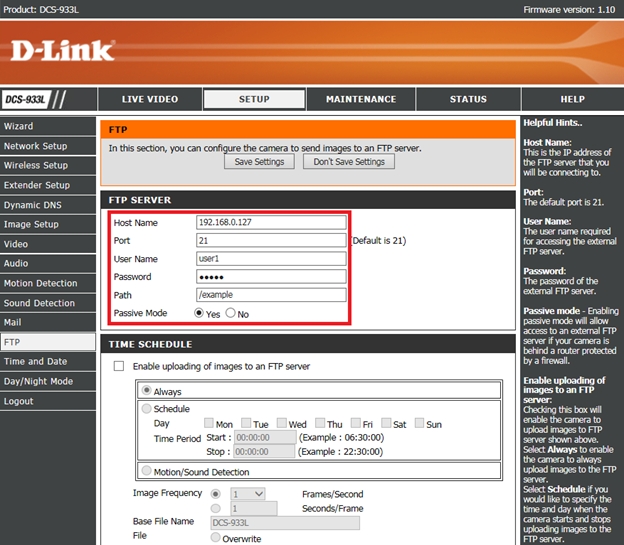Screen dimensions: 624x545
Task: Click Logout in the sidebar
Action: click(18, 401)
